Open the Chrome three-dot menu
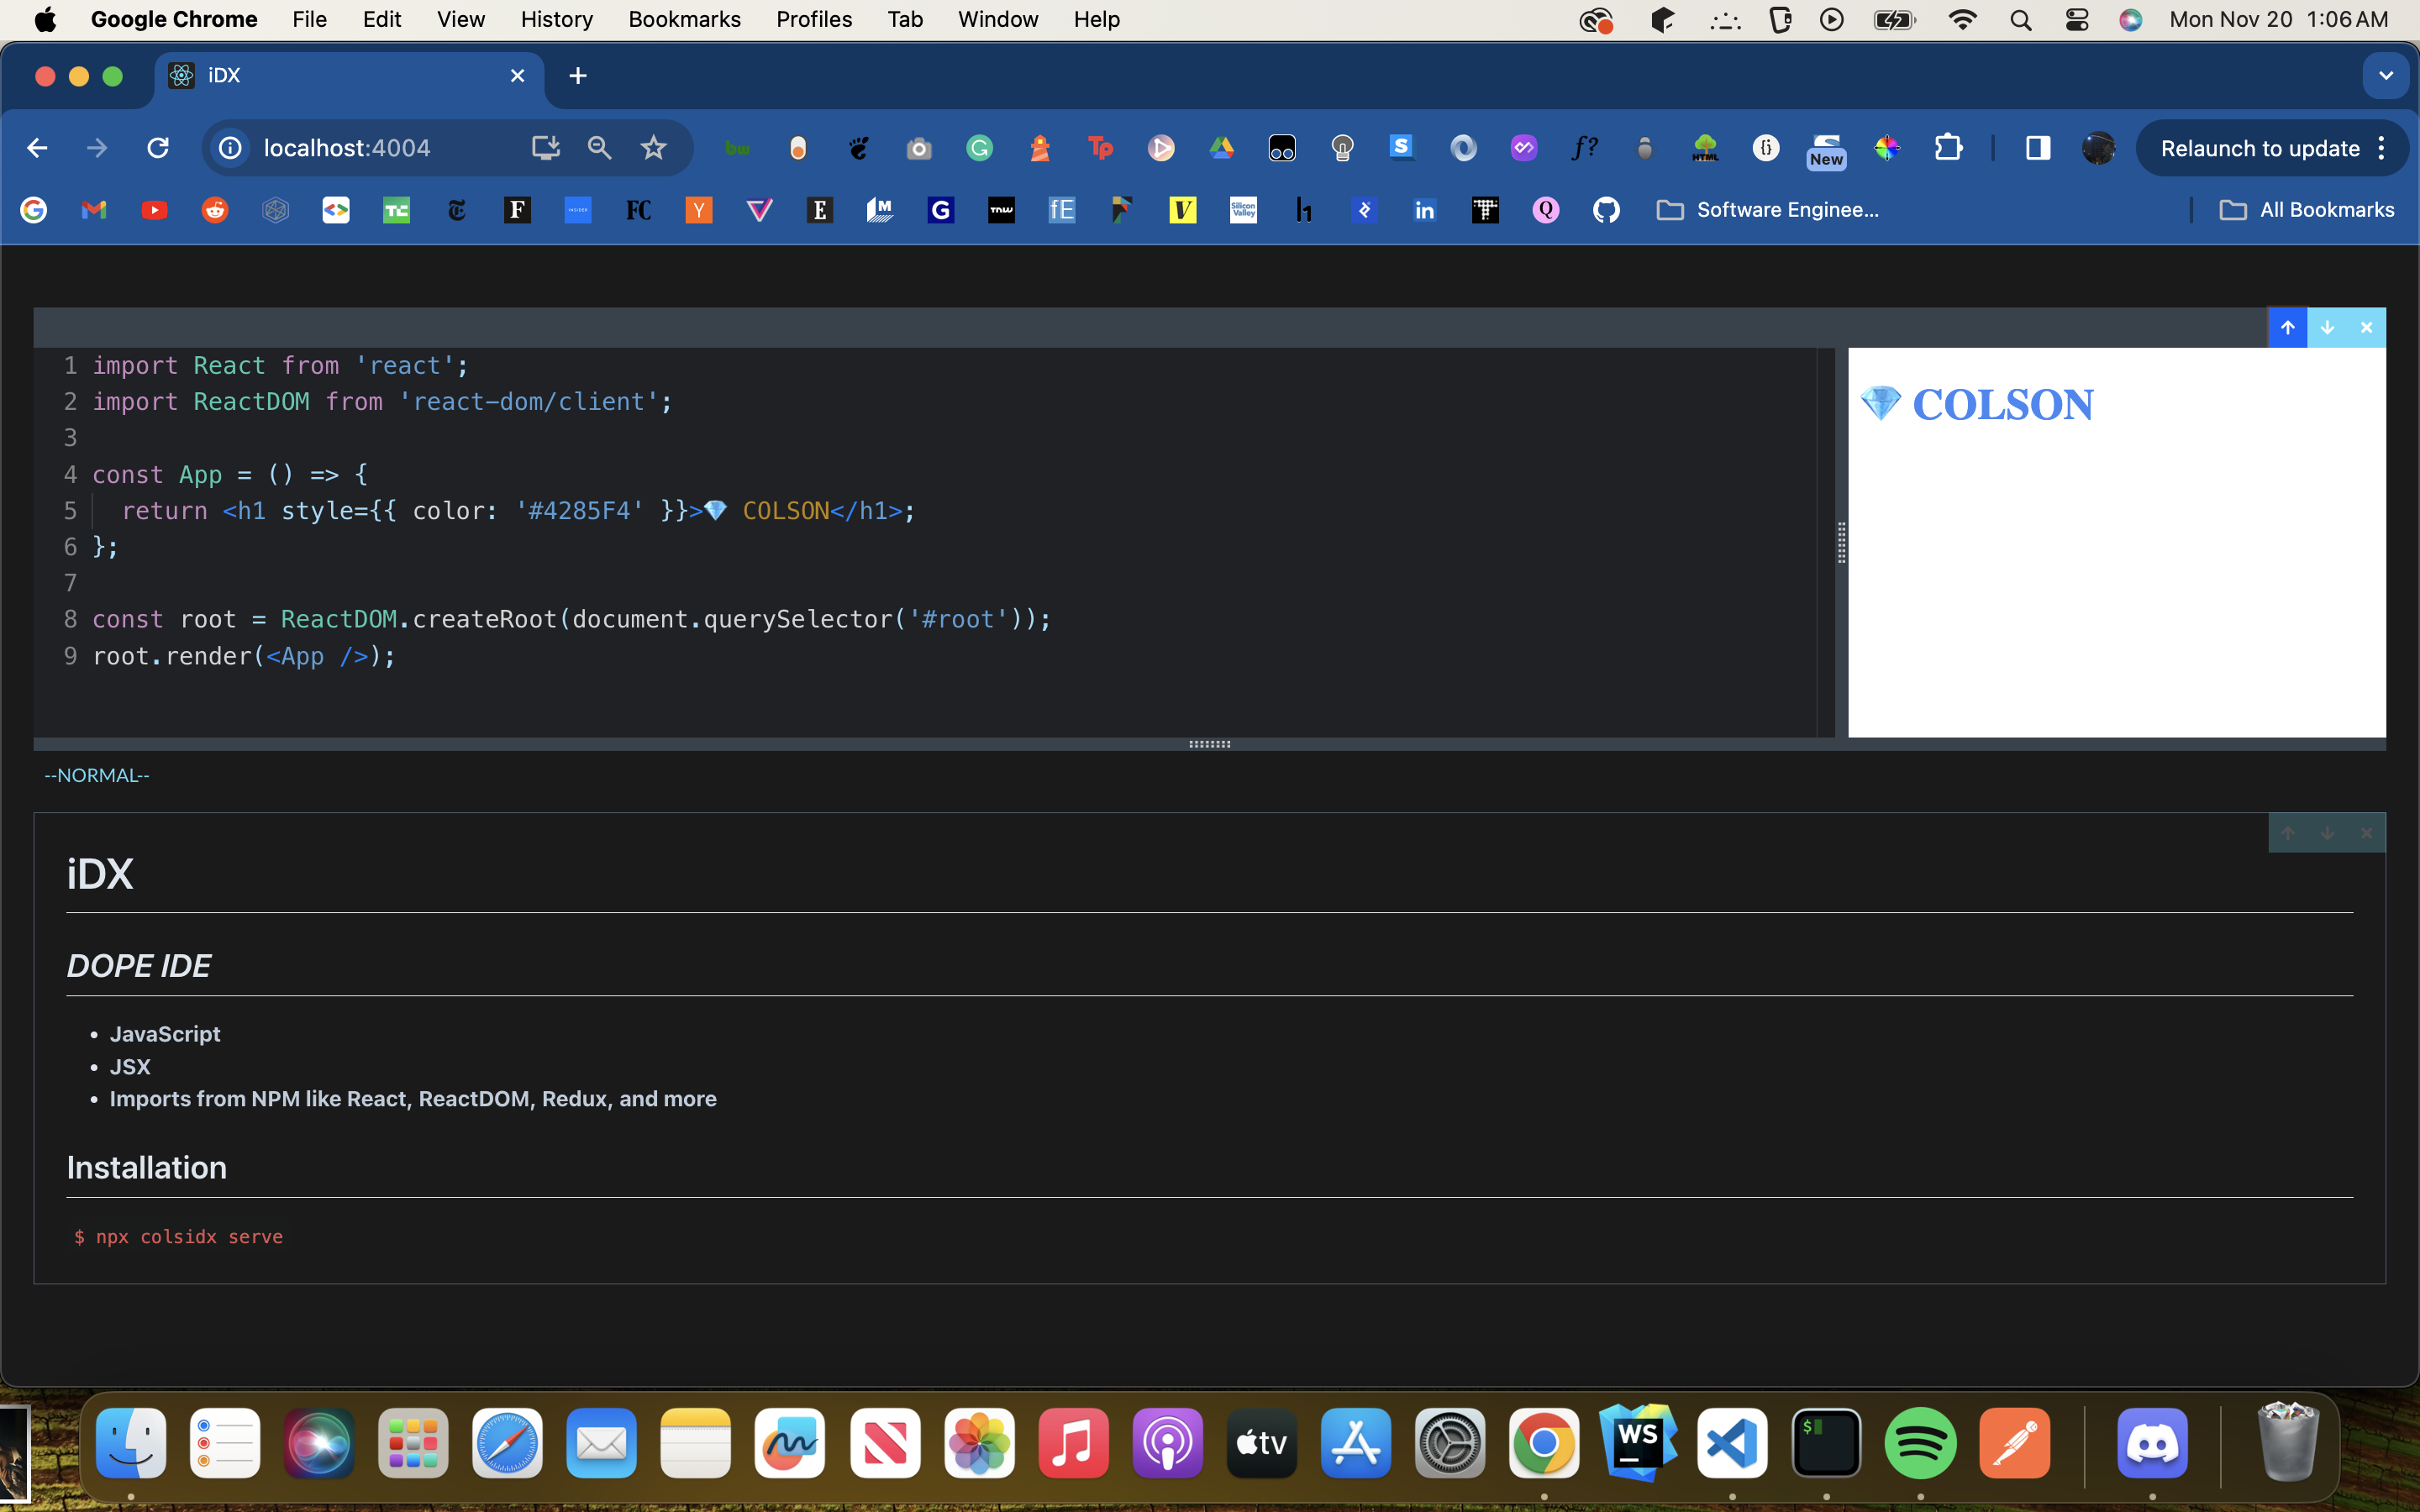This screenshot has width=2420, height=1512. pyautogui.click(x=2382, y=148)
